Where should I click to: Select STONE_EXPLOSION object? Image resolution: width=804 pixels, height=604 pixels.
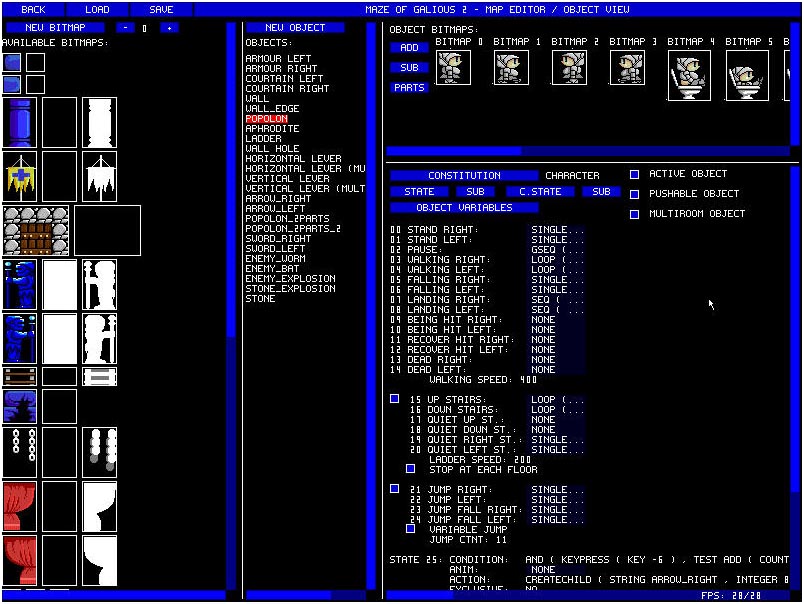click(x=290, y=289)
